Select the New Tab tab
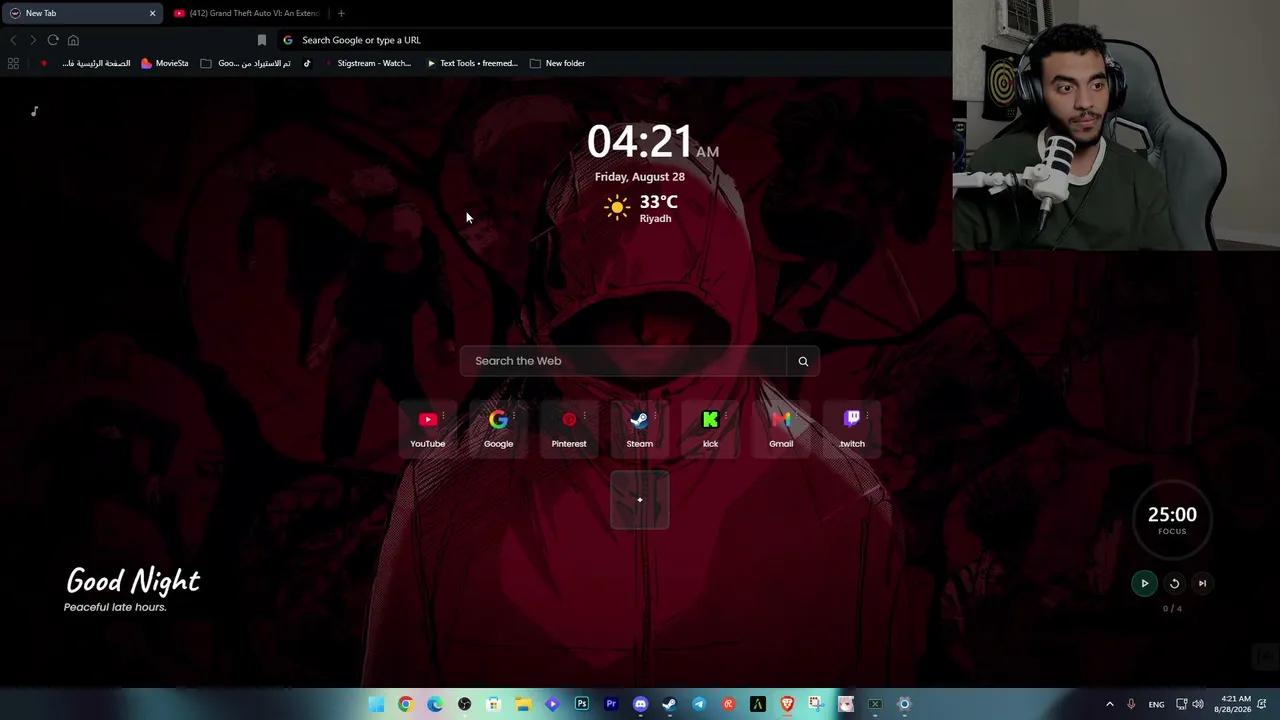 pos(80,13)
